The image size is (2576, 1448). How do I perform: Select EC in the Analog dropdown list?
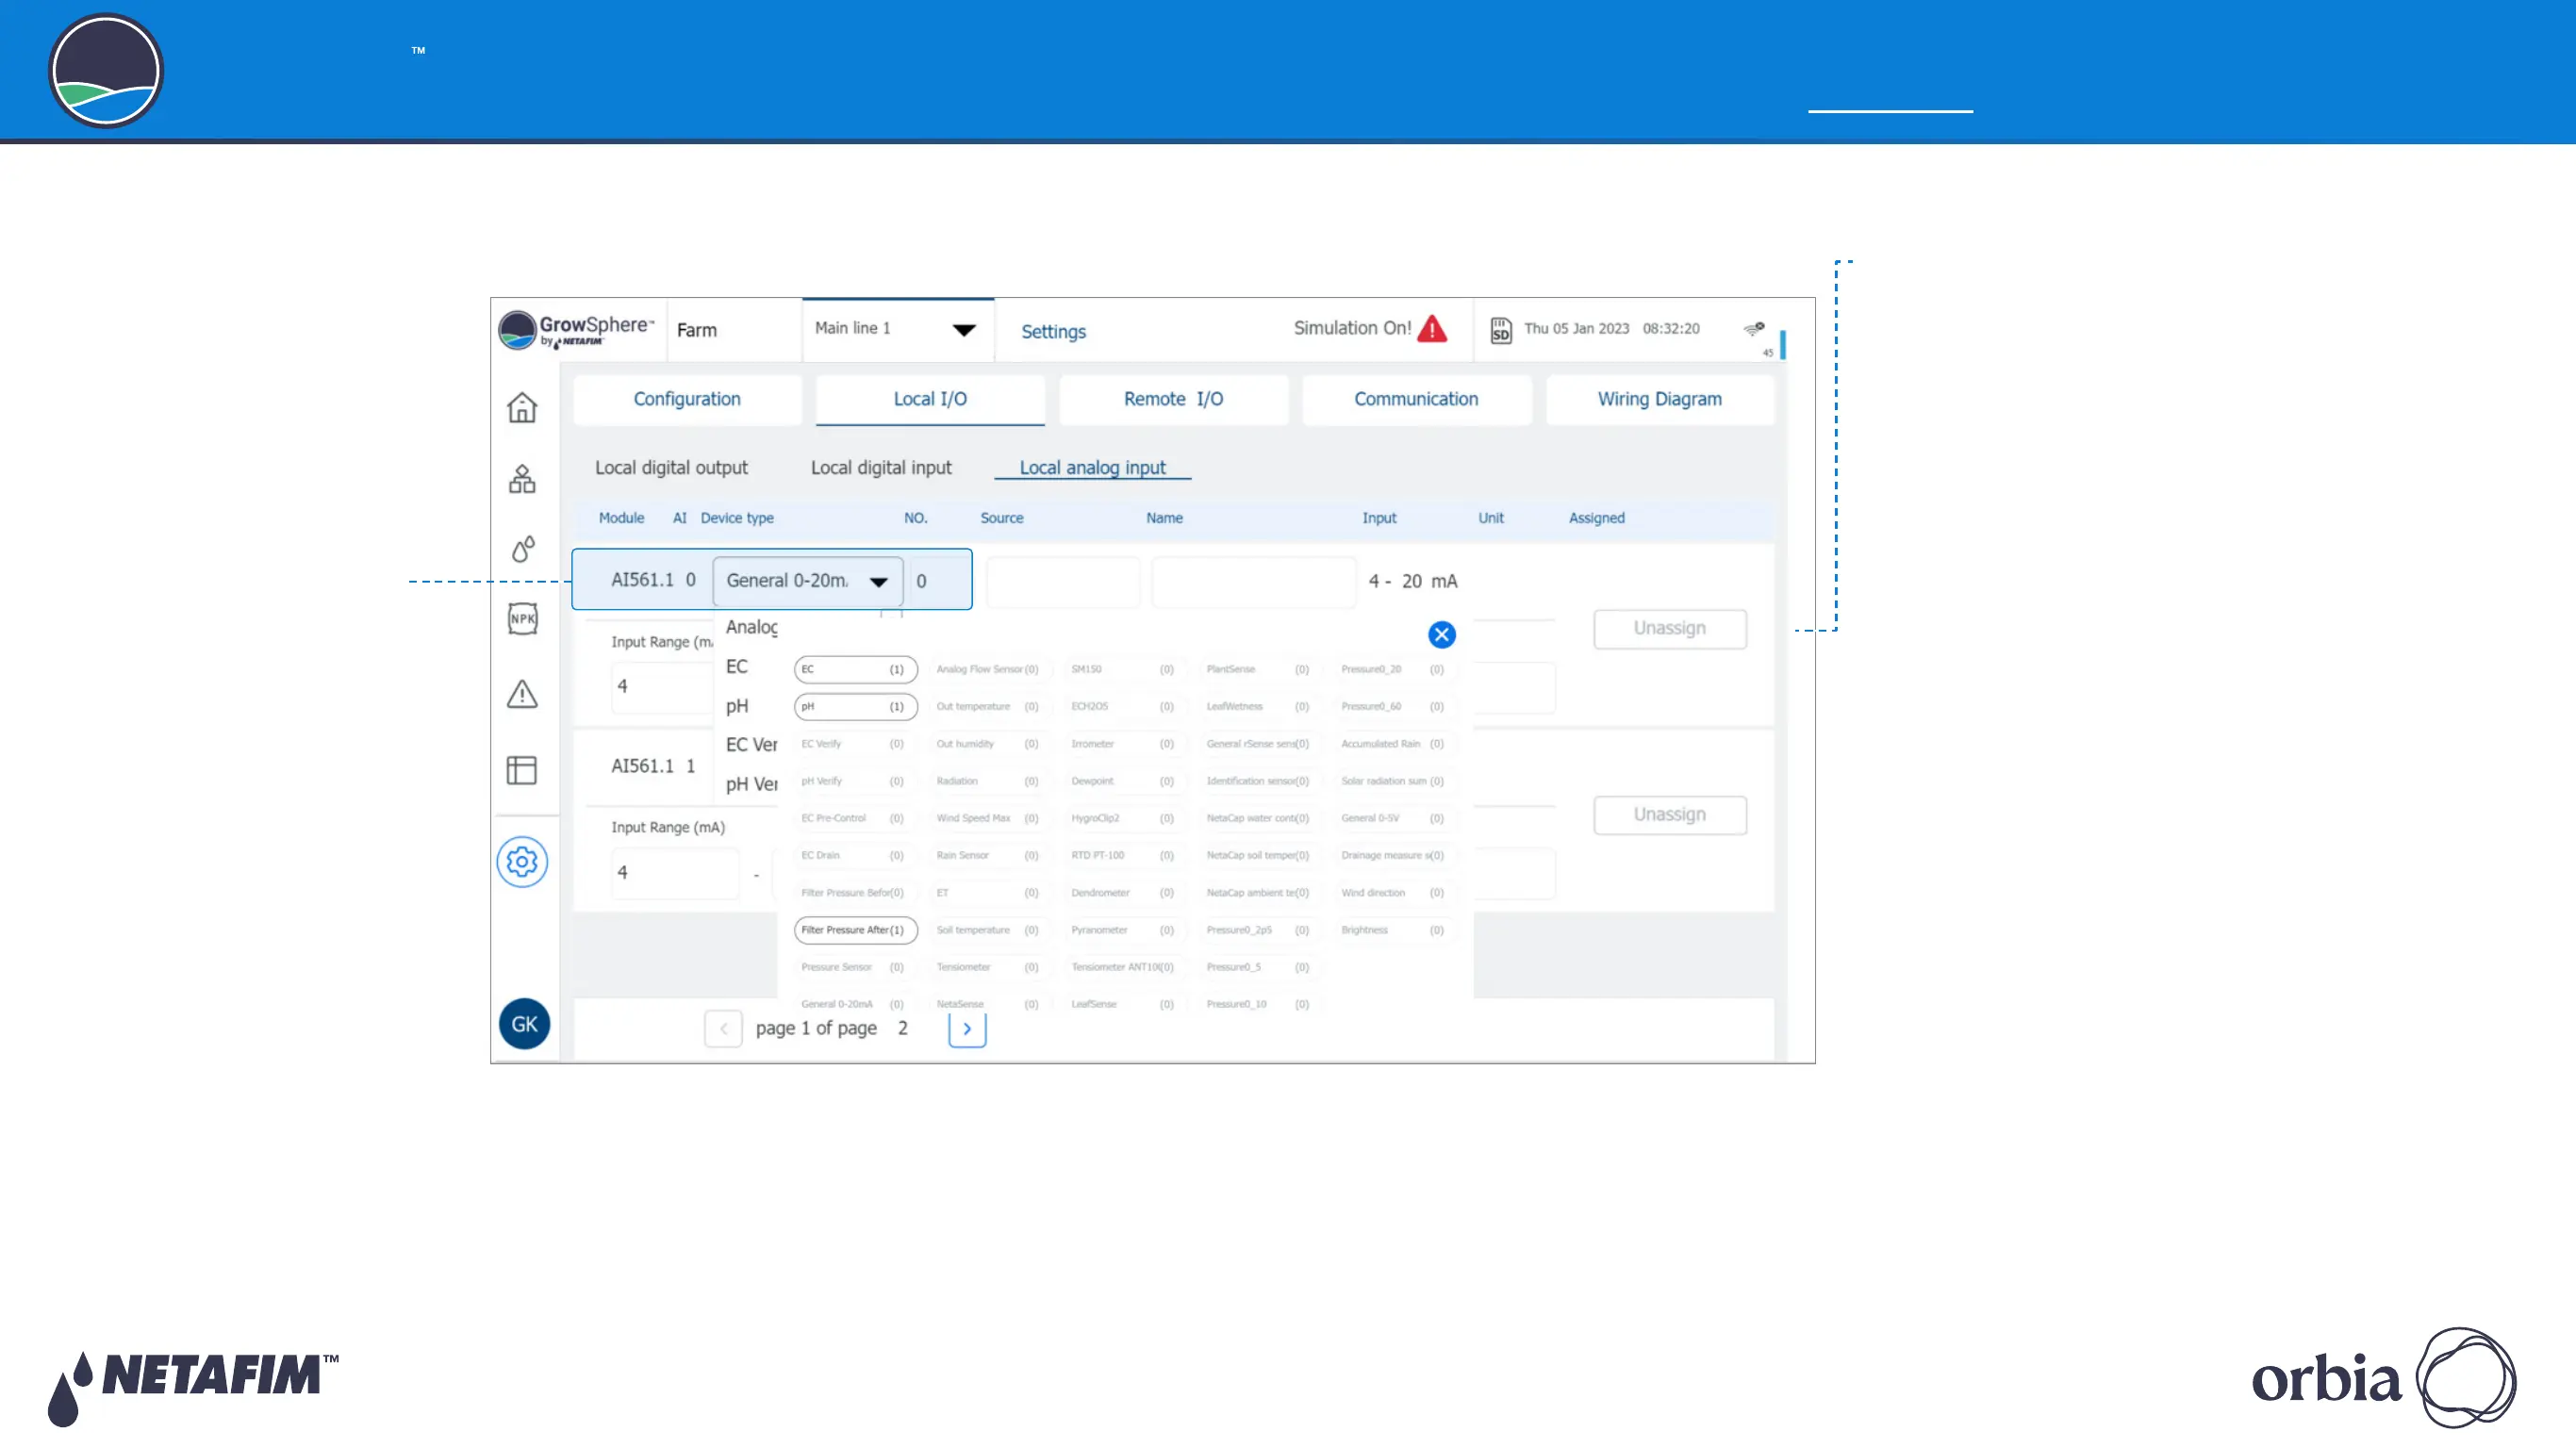point(737,667)
